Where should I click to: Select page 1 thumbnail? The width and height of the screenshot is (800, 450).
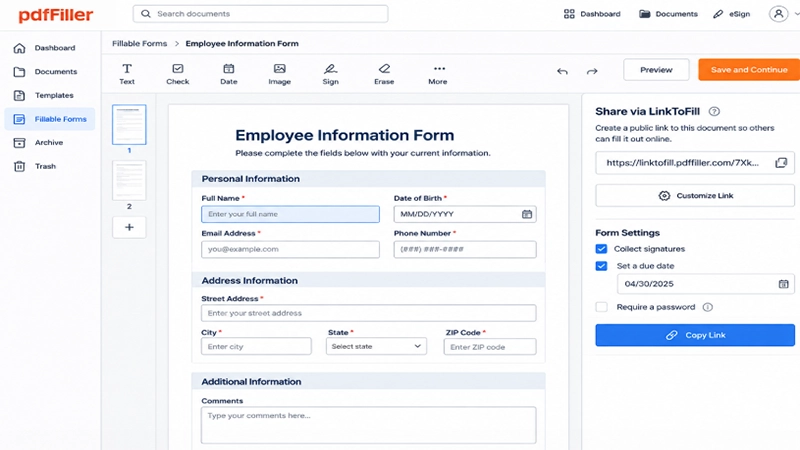129,124
